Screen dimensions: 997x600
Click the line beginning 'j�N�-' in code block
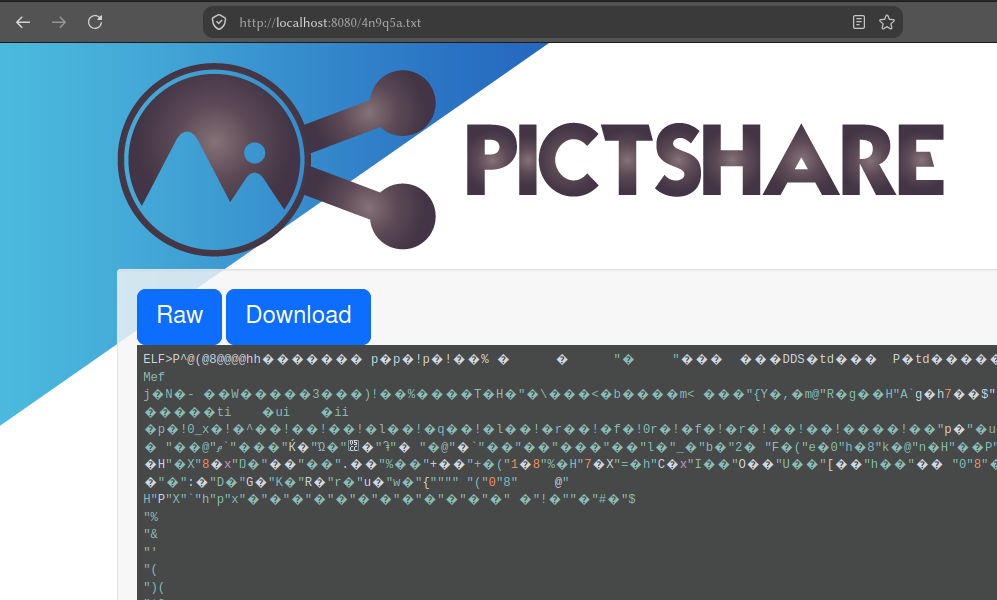[570, 394]
